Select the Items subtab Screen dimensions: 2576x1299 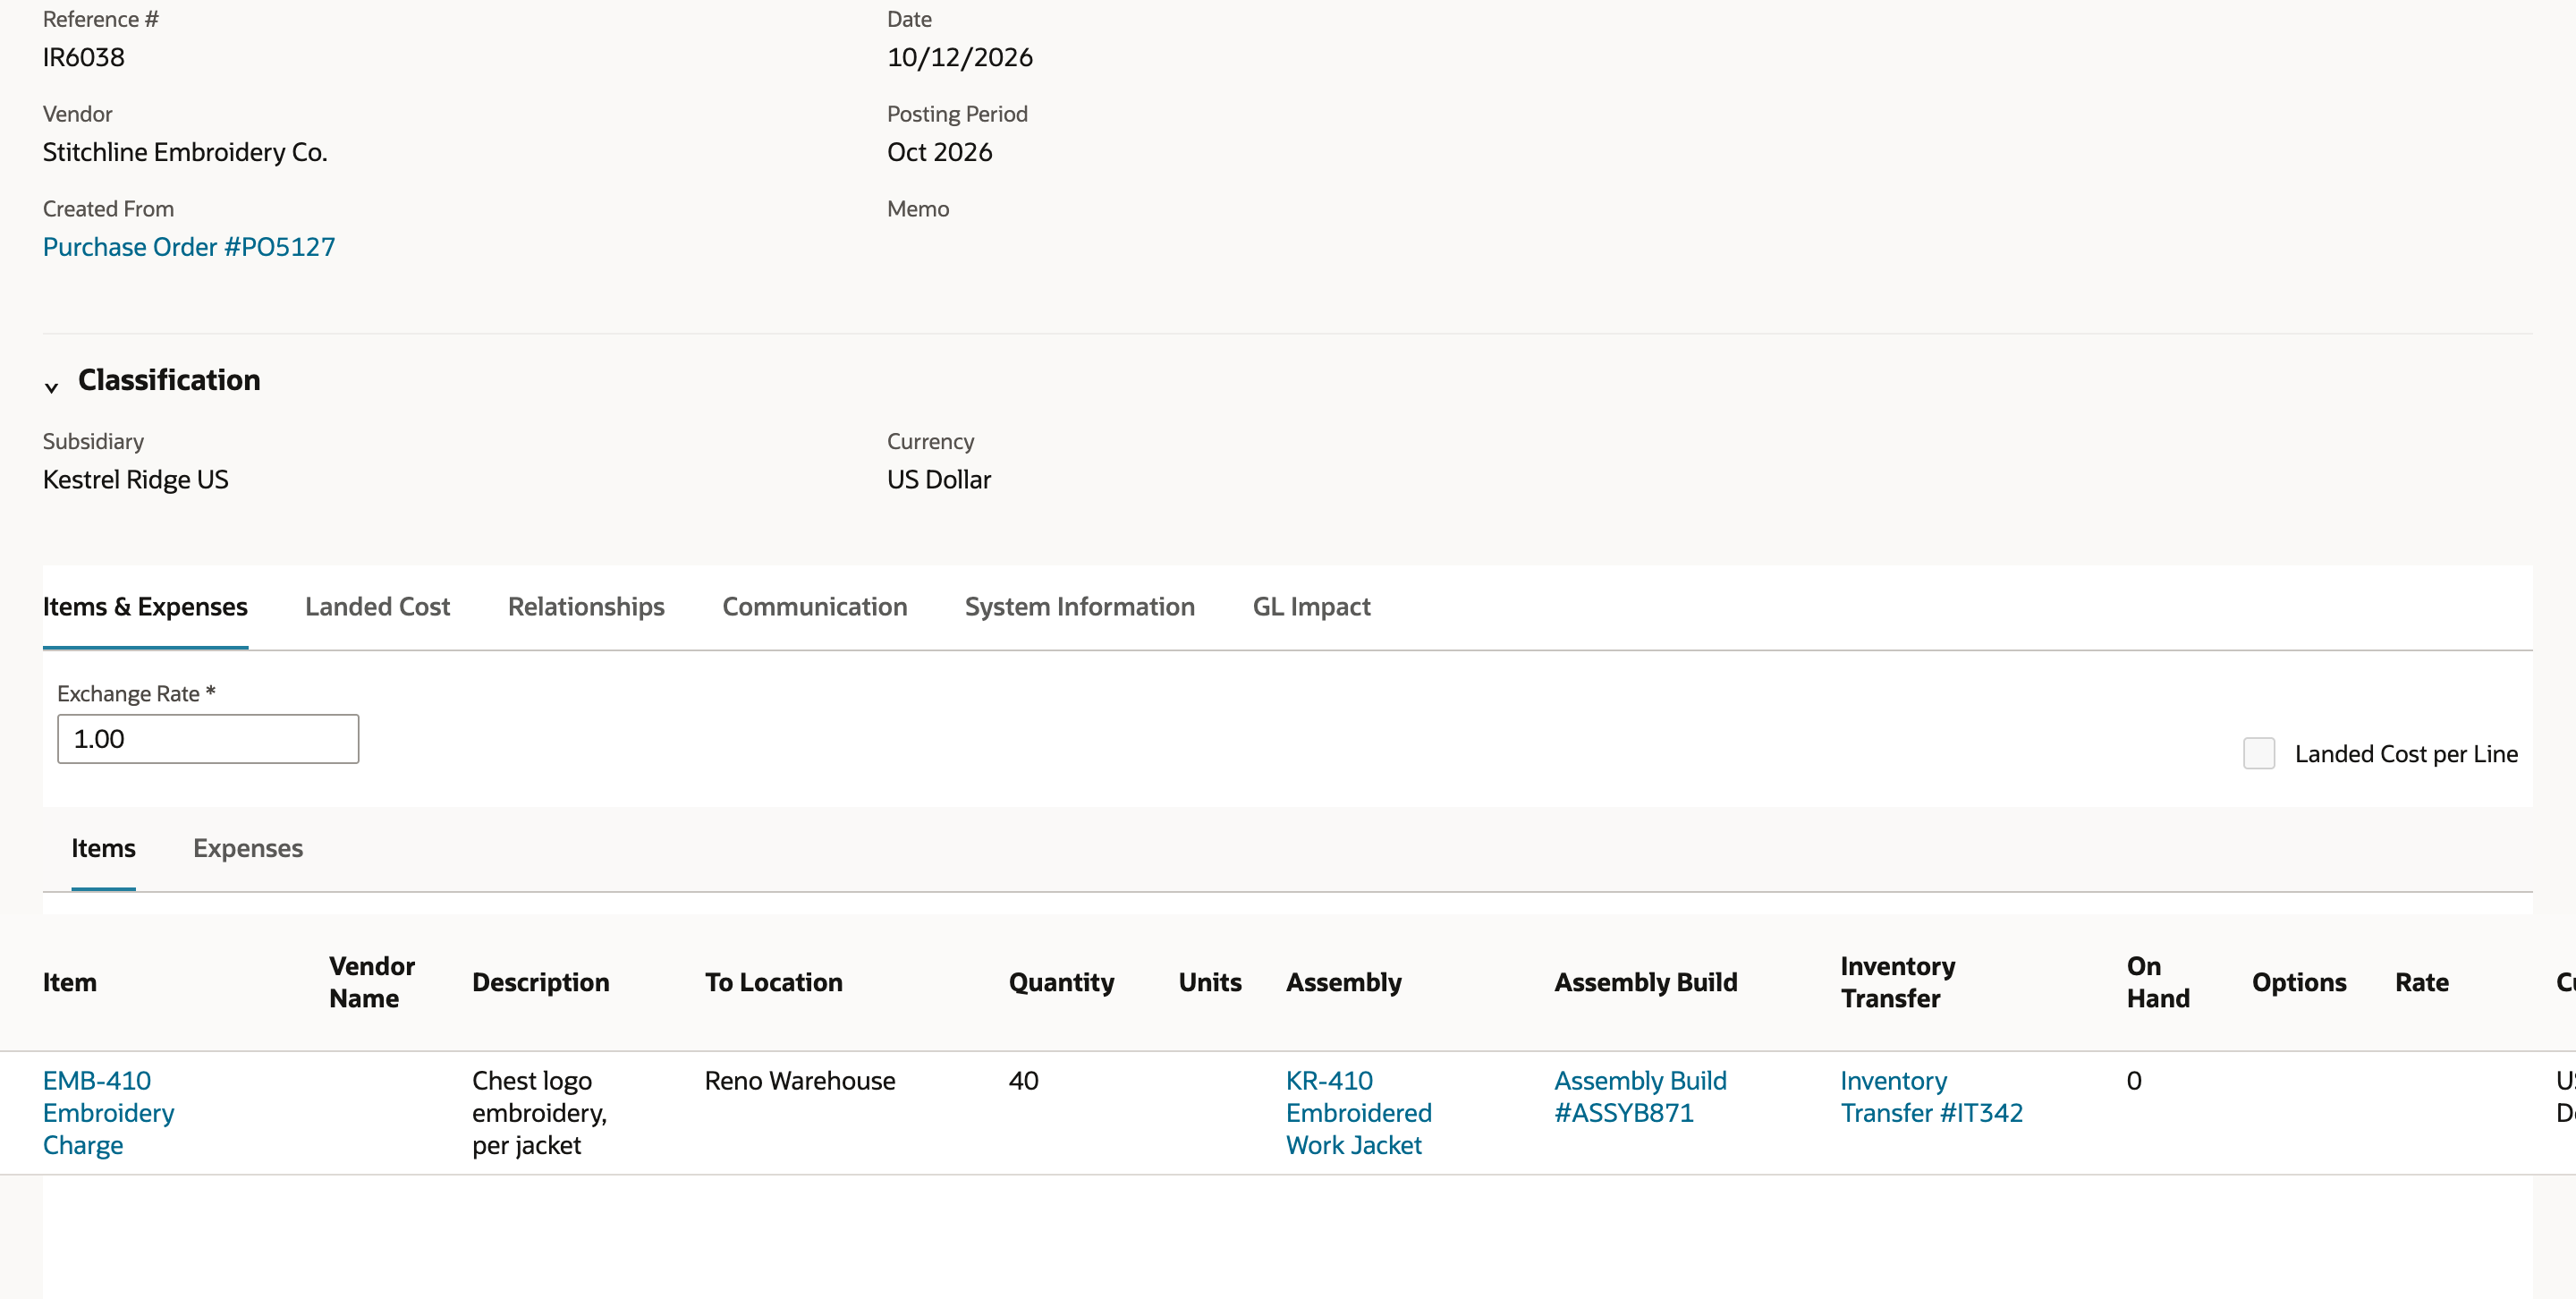103,849
